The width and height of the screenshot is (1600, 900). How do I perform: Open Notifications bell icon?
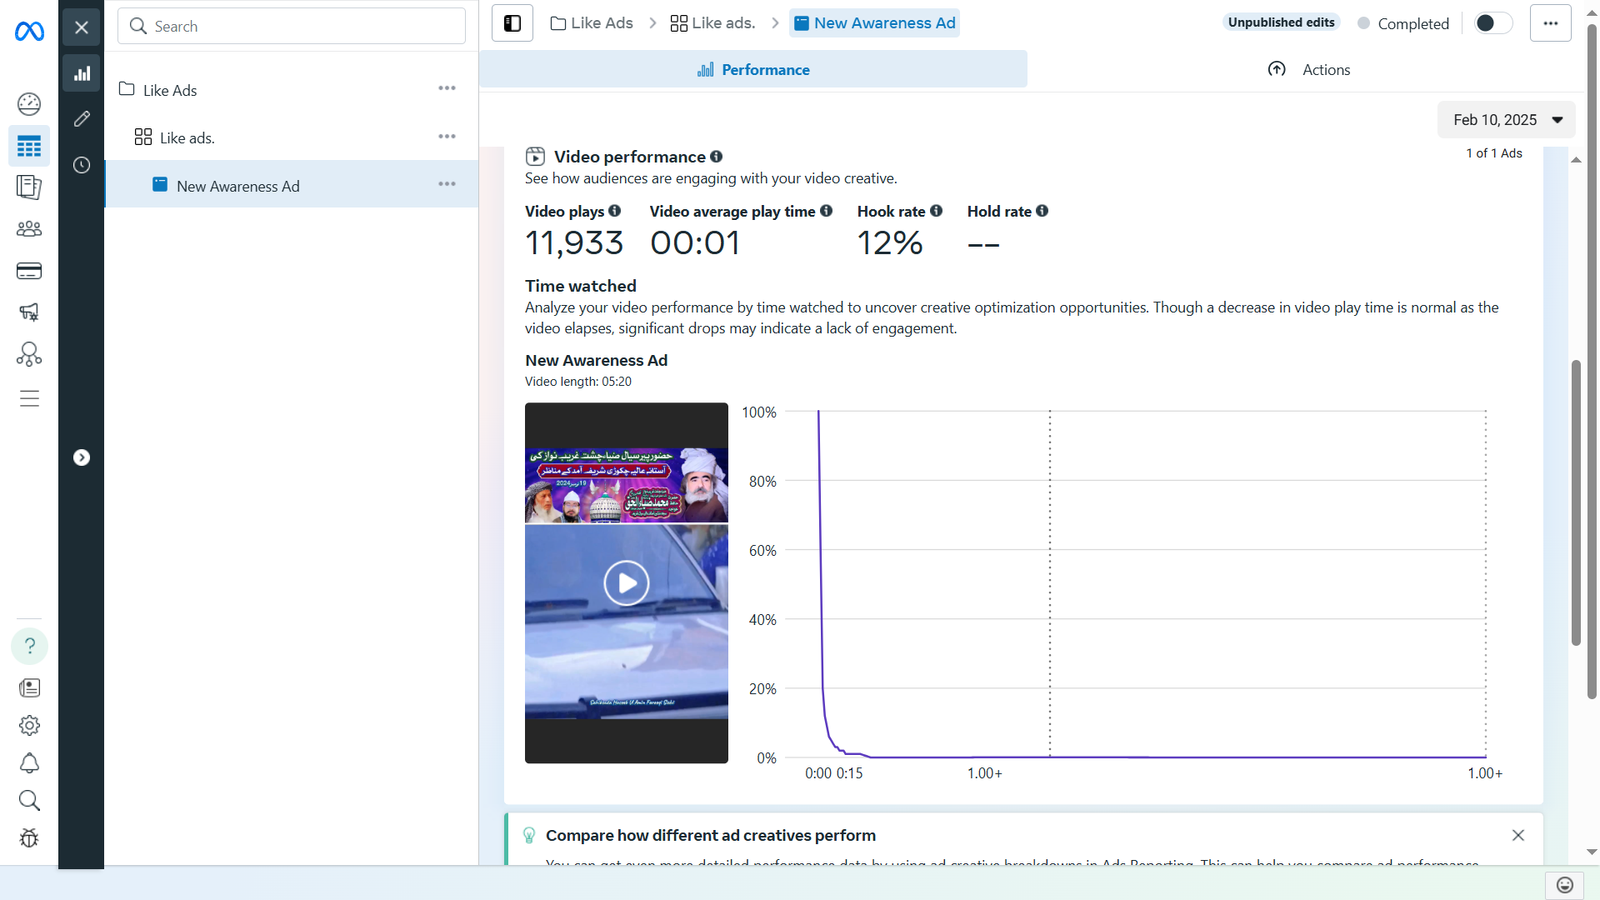coord(29,763)
